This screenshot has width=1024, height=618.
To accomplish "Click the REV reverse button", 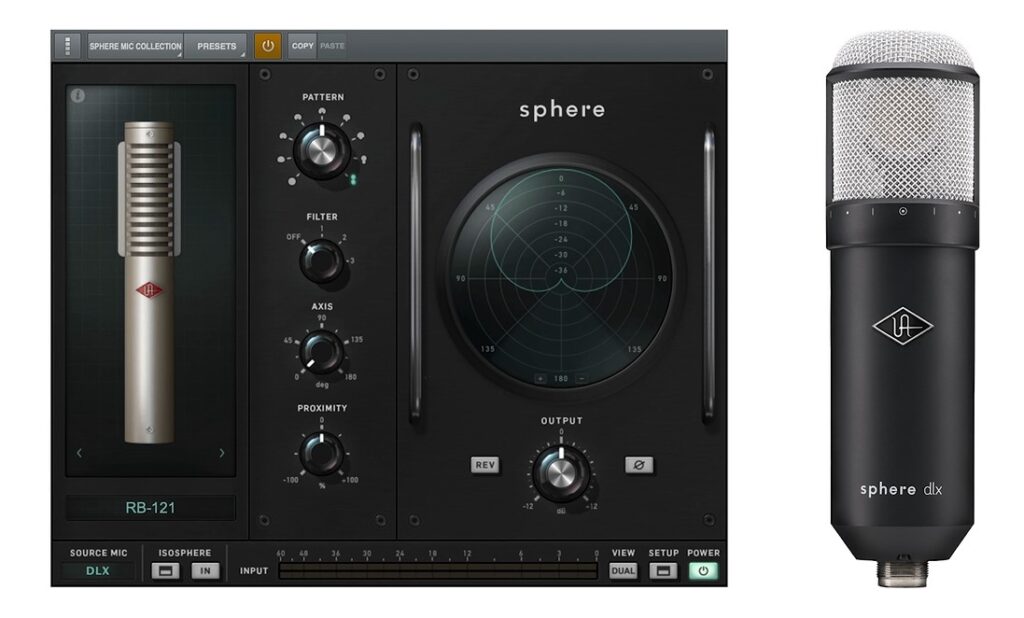I will [484, 464].
